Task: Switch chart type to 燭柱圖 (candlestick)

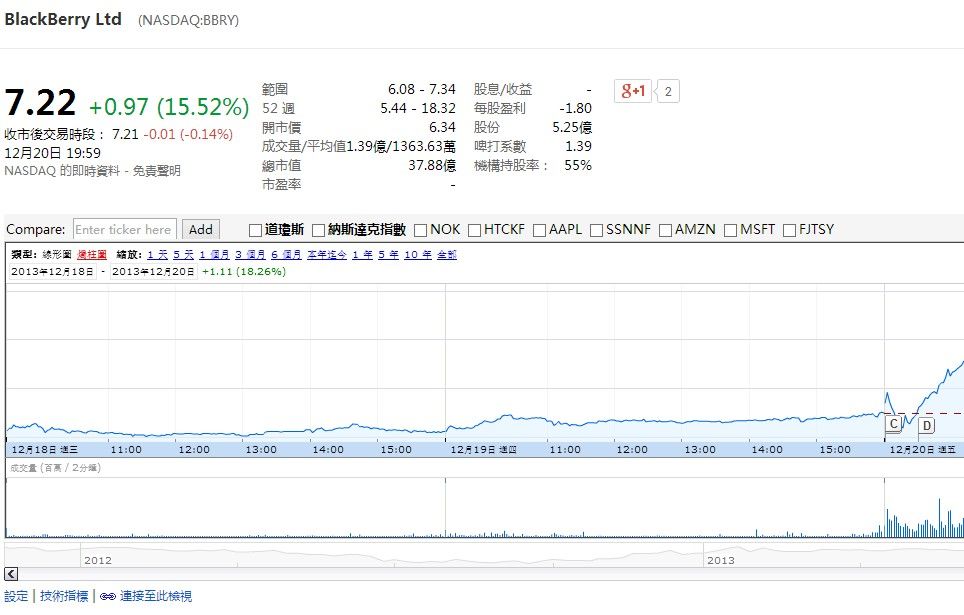Action: [92, 255]
